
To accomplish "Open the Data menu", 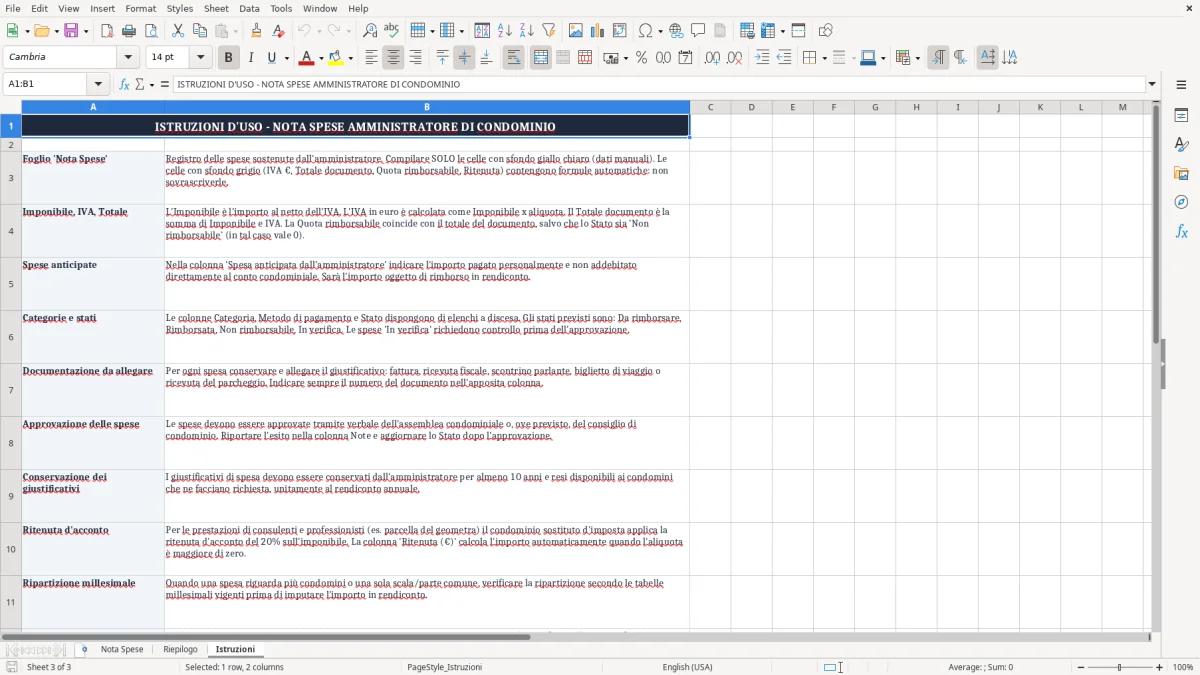I will tap(250, 8).
